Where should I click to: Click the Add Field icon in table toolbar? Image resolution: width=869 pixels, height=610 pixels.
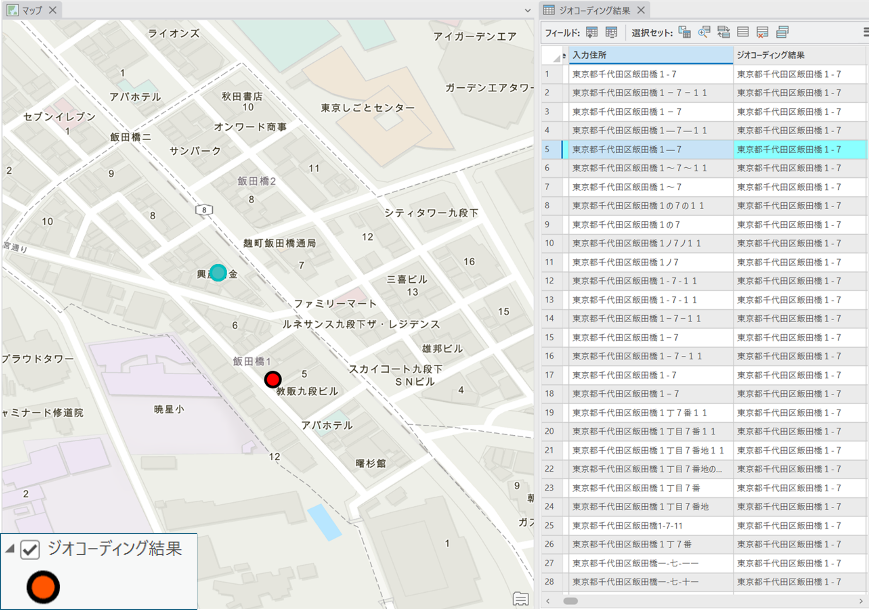click(592, 33)
